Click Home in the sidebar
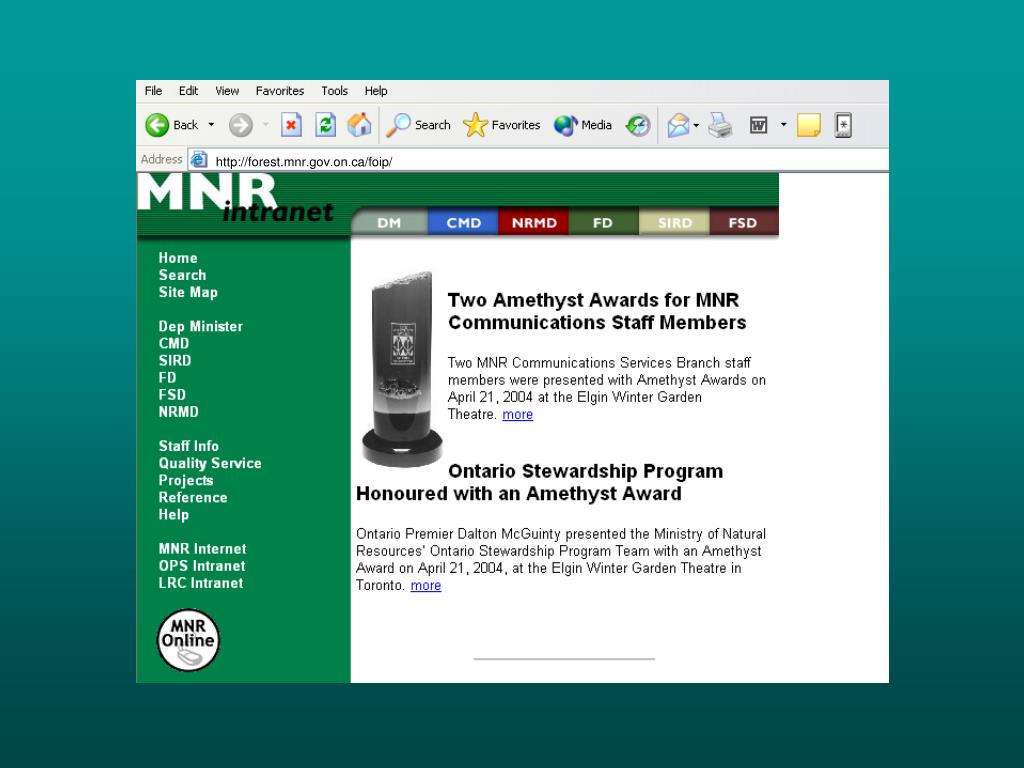This screenshot has width=1024, height=768. tap(178, 258)
